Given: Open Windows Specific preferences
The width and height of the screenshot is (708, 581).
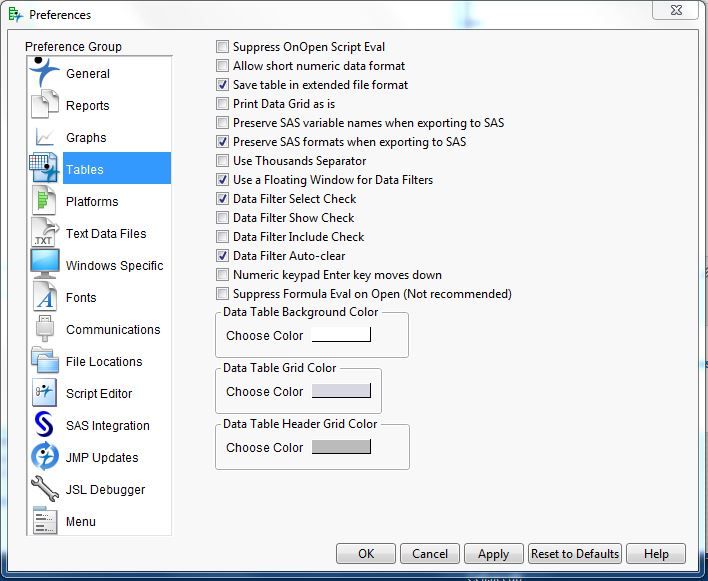Looking at the screenshot, I should 114,266.
